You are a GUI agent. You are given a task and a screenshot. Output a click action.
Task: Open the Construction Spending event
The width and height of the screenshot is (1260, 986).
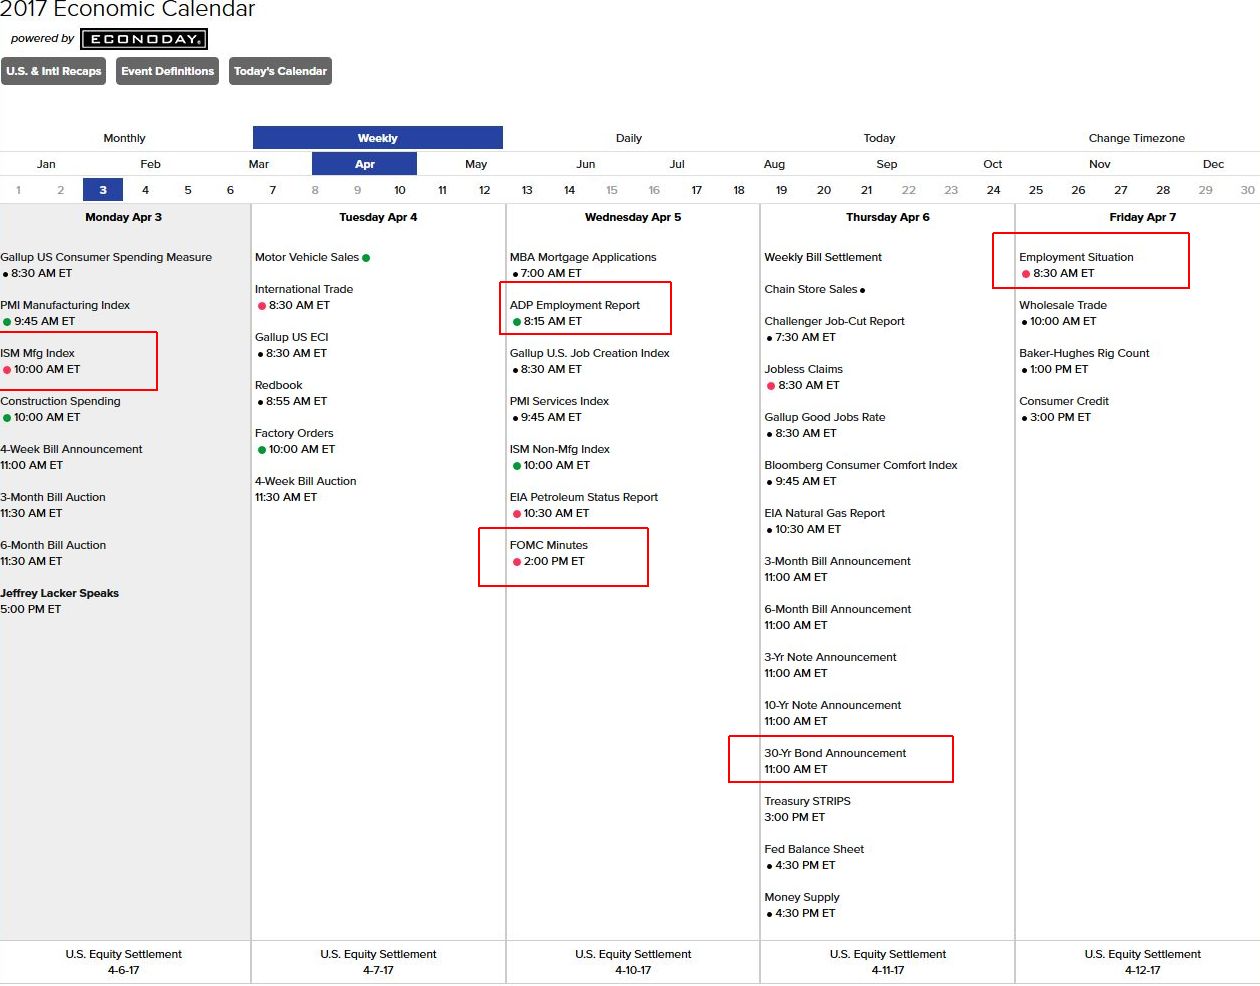[x=60, y=401]
